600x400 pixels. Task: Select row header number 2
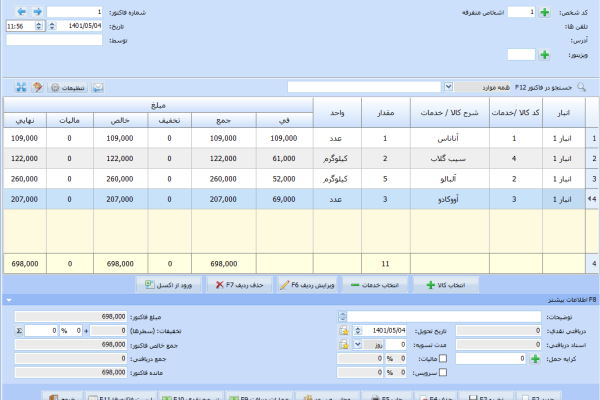(x=593, y=158)
